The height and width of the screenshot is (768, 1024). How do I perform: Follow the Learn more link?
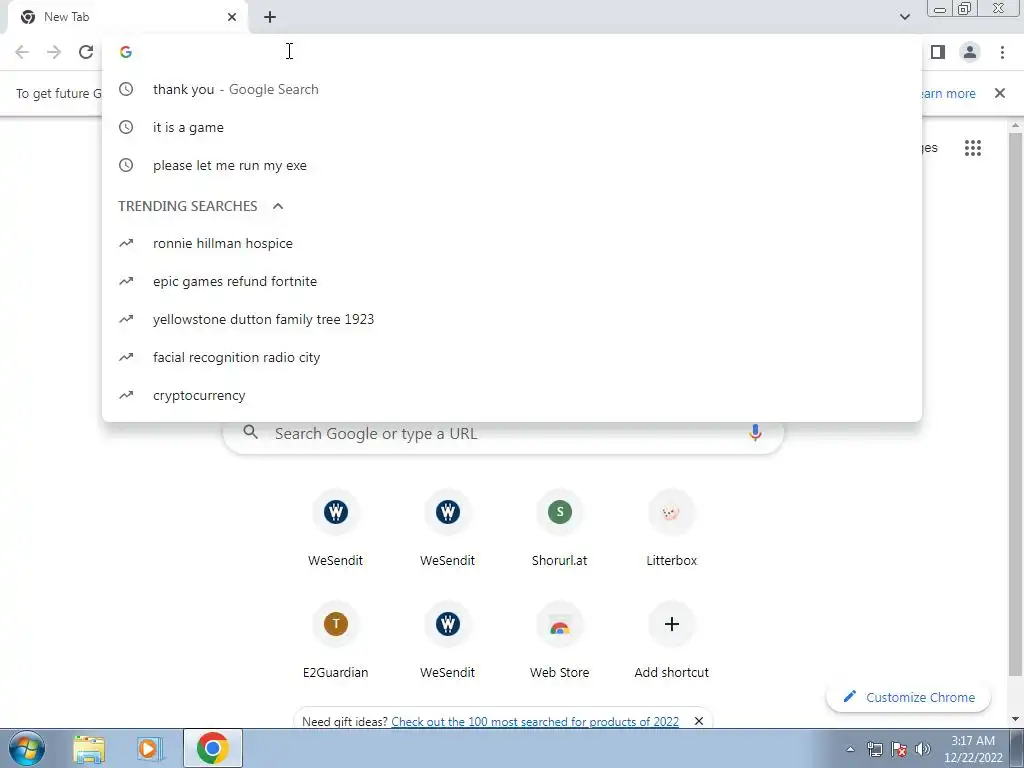[x=949, y=93]
